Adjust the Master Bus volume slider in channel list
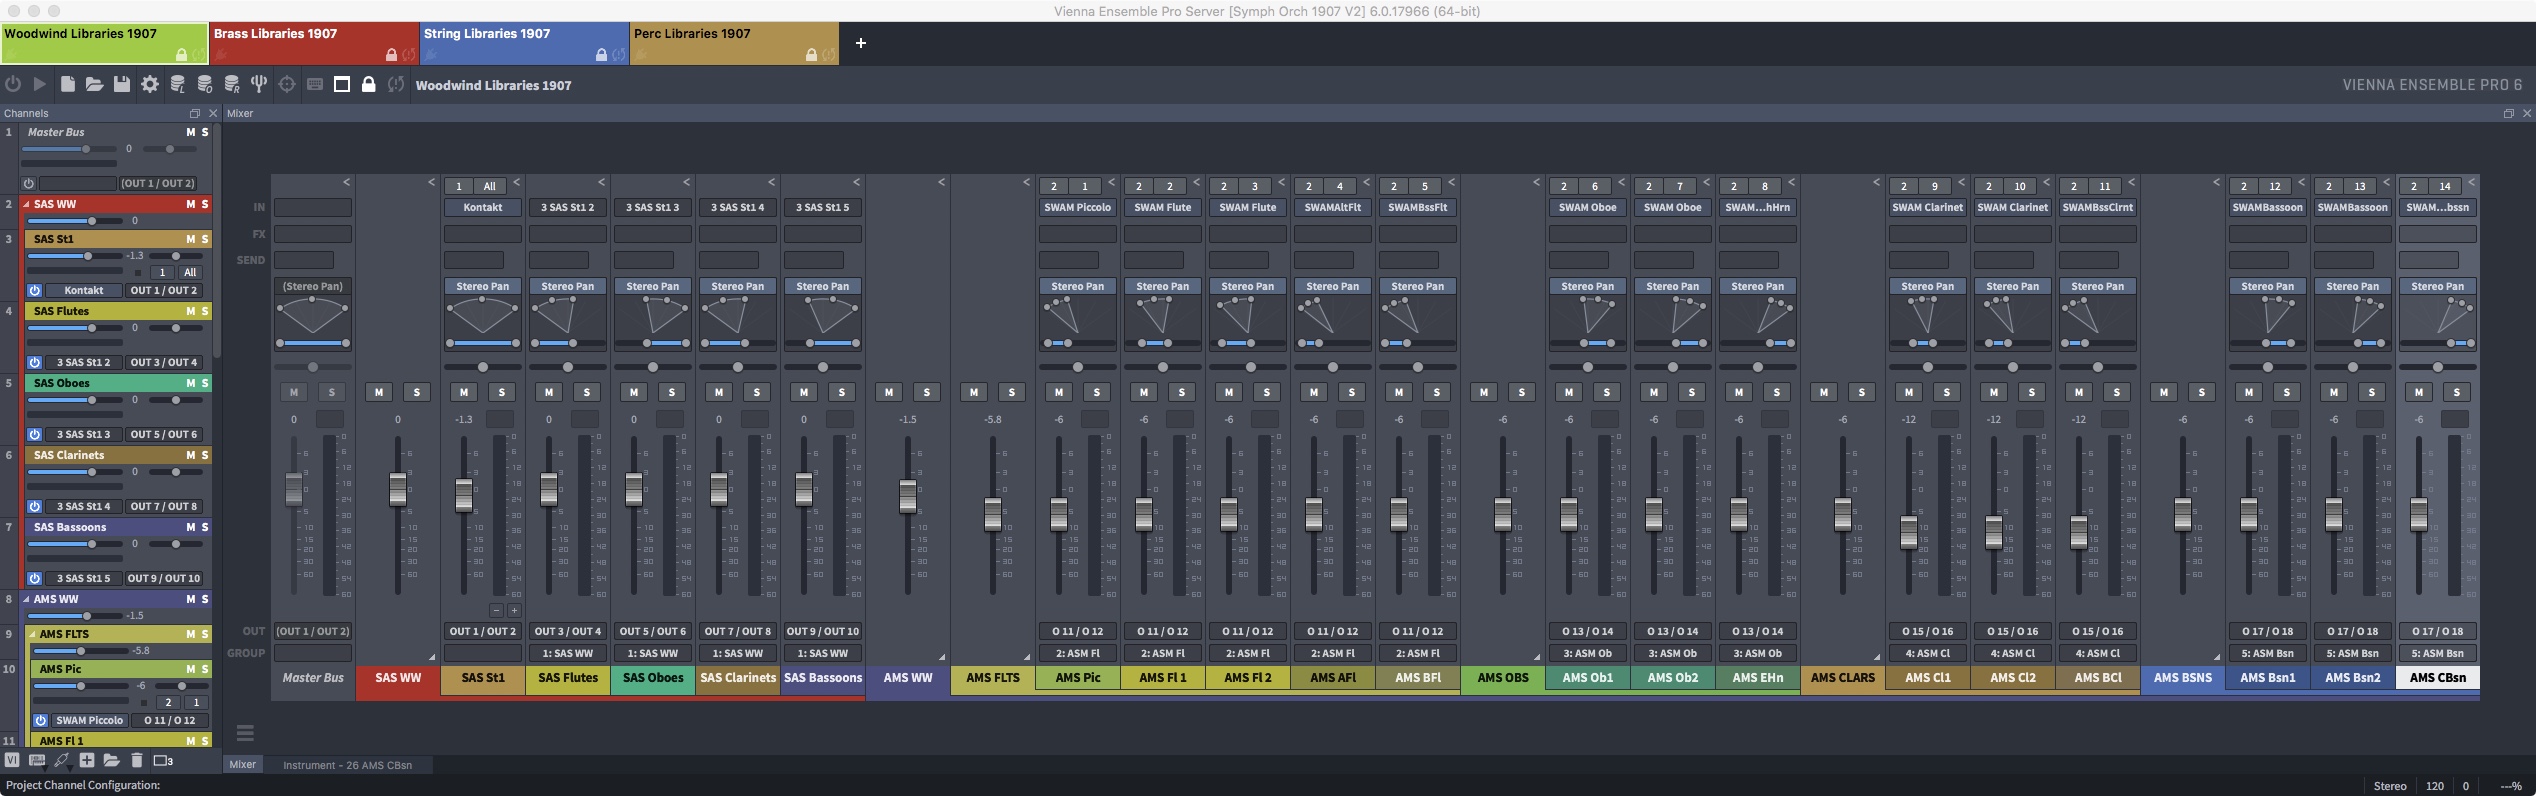The width and height of the screenshot is (2536, 796). click(69, 149)
